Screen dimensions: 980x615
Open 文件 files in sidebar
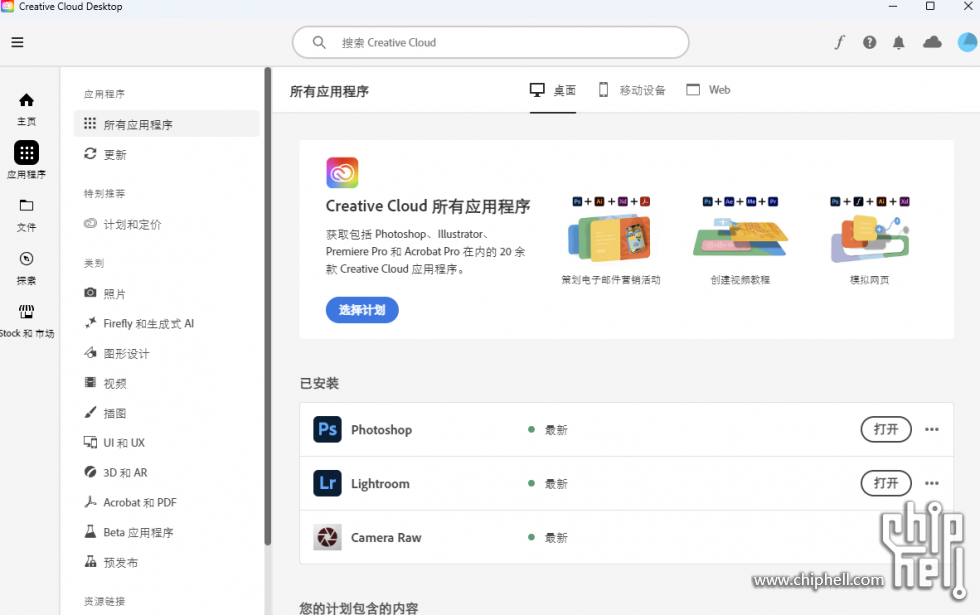(26, 215)
